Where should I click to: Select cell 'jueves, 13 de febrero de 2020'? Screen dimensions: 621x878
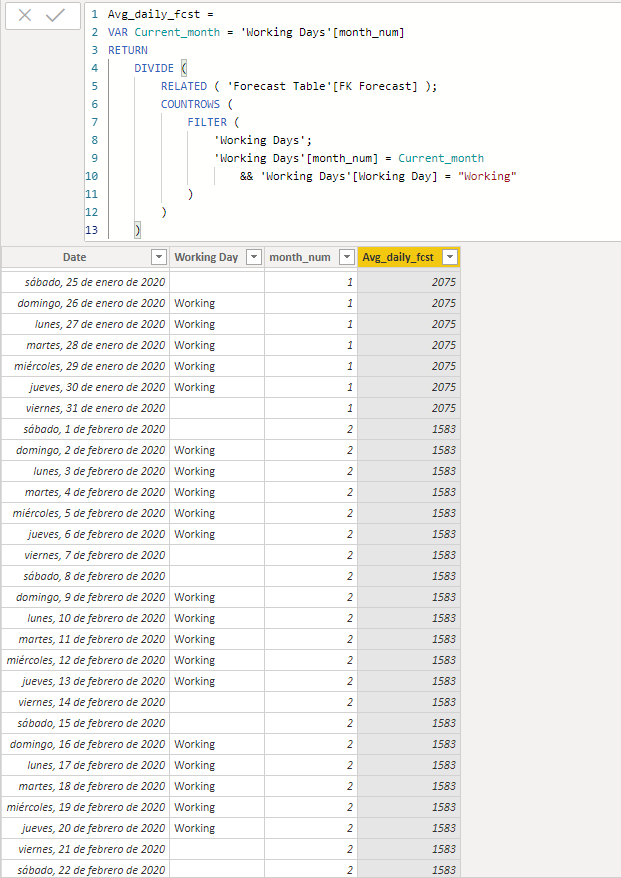pos(85,681)
